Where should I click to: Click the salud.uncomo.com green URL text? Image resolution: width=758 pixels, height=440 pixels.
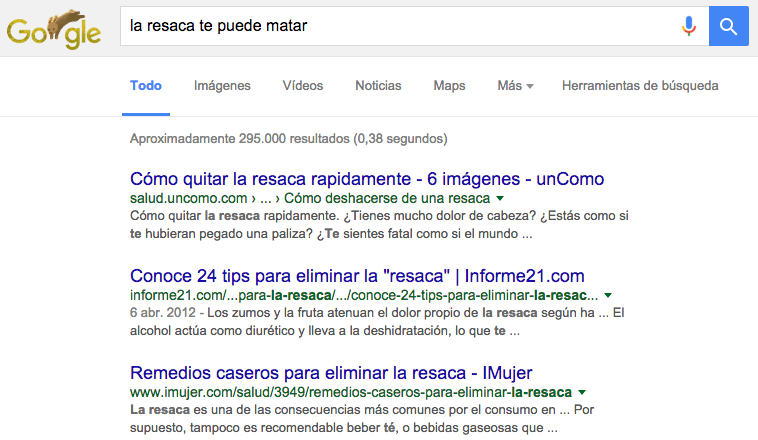point(310,198)
